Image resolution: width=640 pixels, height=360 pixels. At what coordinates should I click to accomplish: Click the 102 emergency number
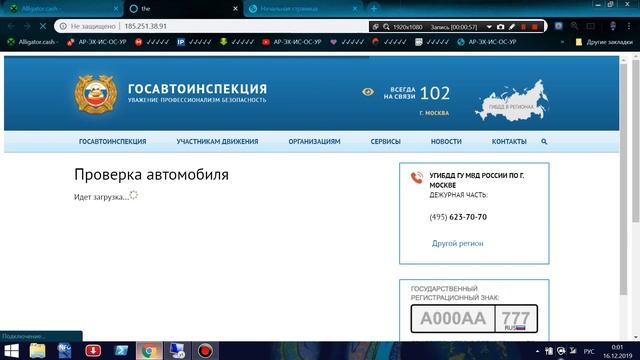point(435,93)
